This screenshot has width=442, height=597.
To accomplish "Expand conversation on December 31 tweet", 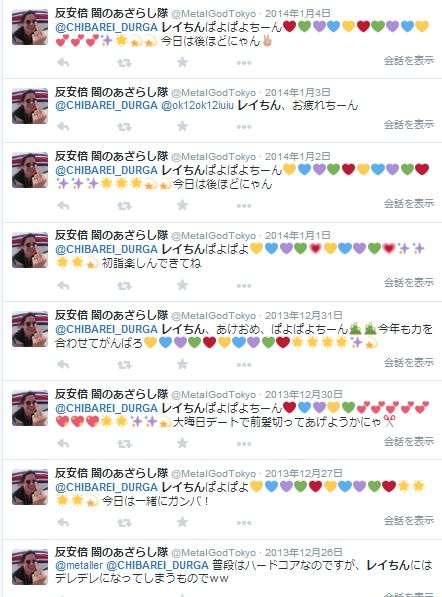I will point(408,362).
